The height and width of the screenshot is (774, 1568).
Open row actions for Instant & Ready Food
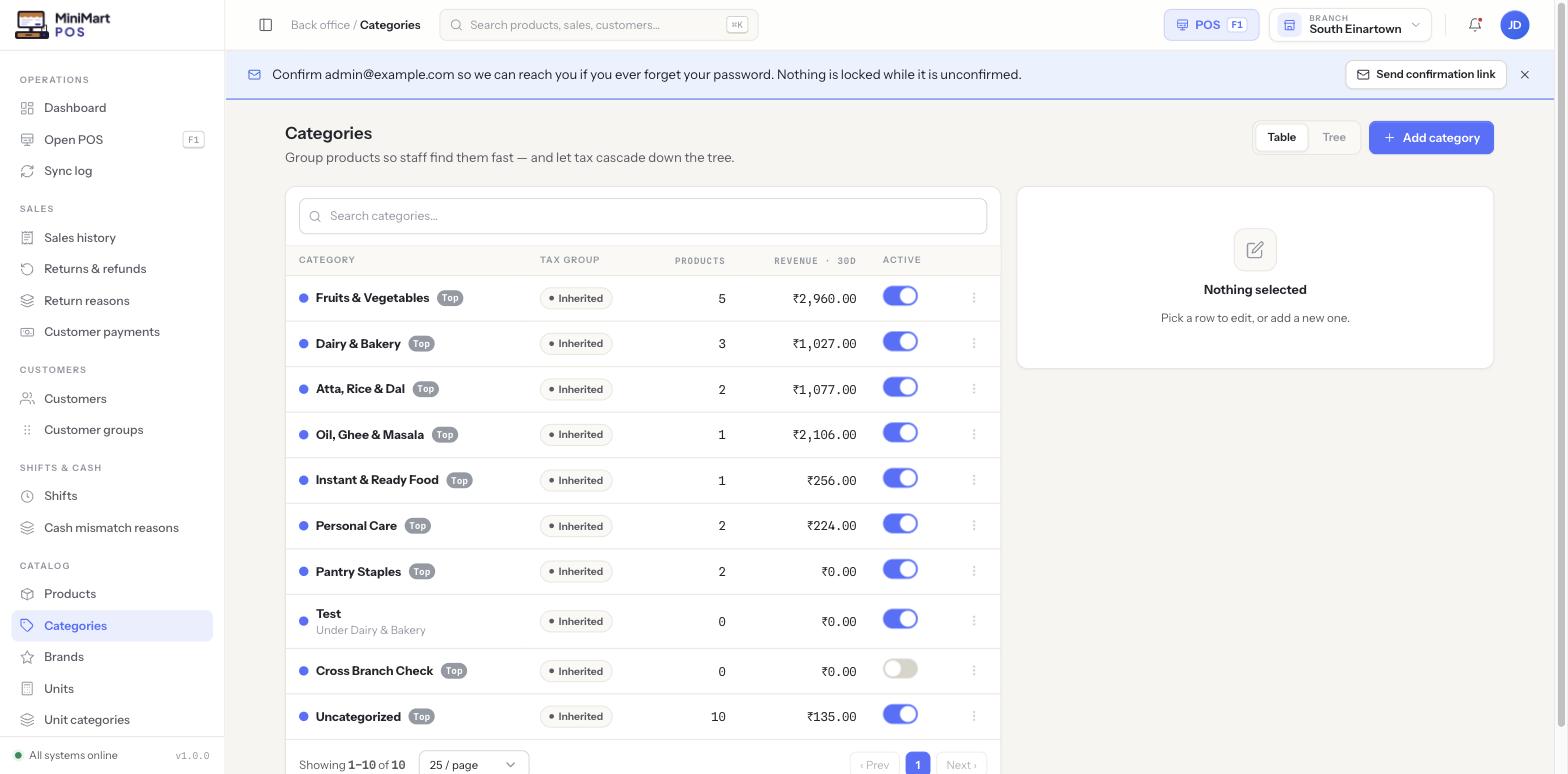pyautogui.click(x=974, y=480)
